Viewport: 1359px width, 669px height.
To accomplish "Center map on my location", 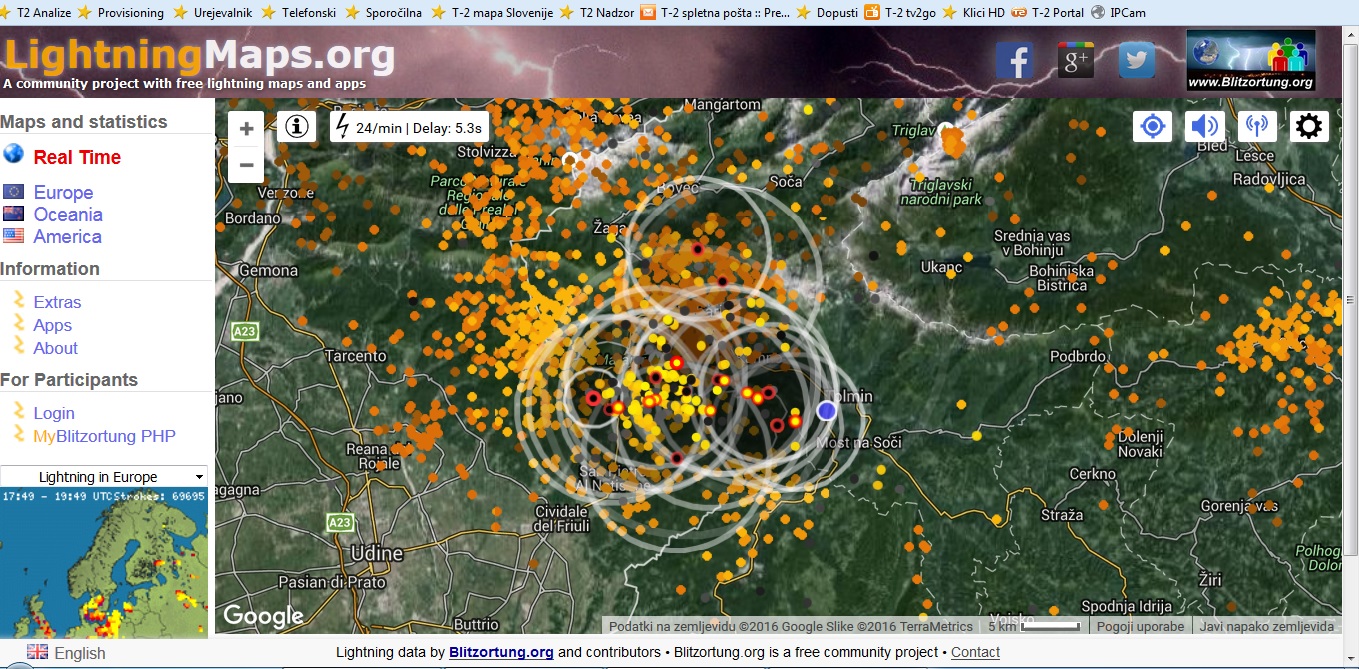I will click(1153, 126).
